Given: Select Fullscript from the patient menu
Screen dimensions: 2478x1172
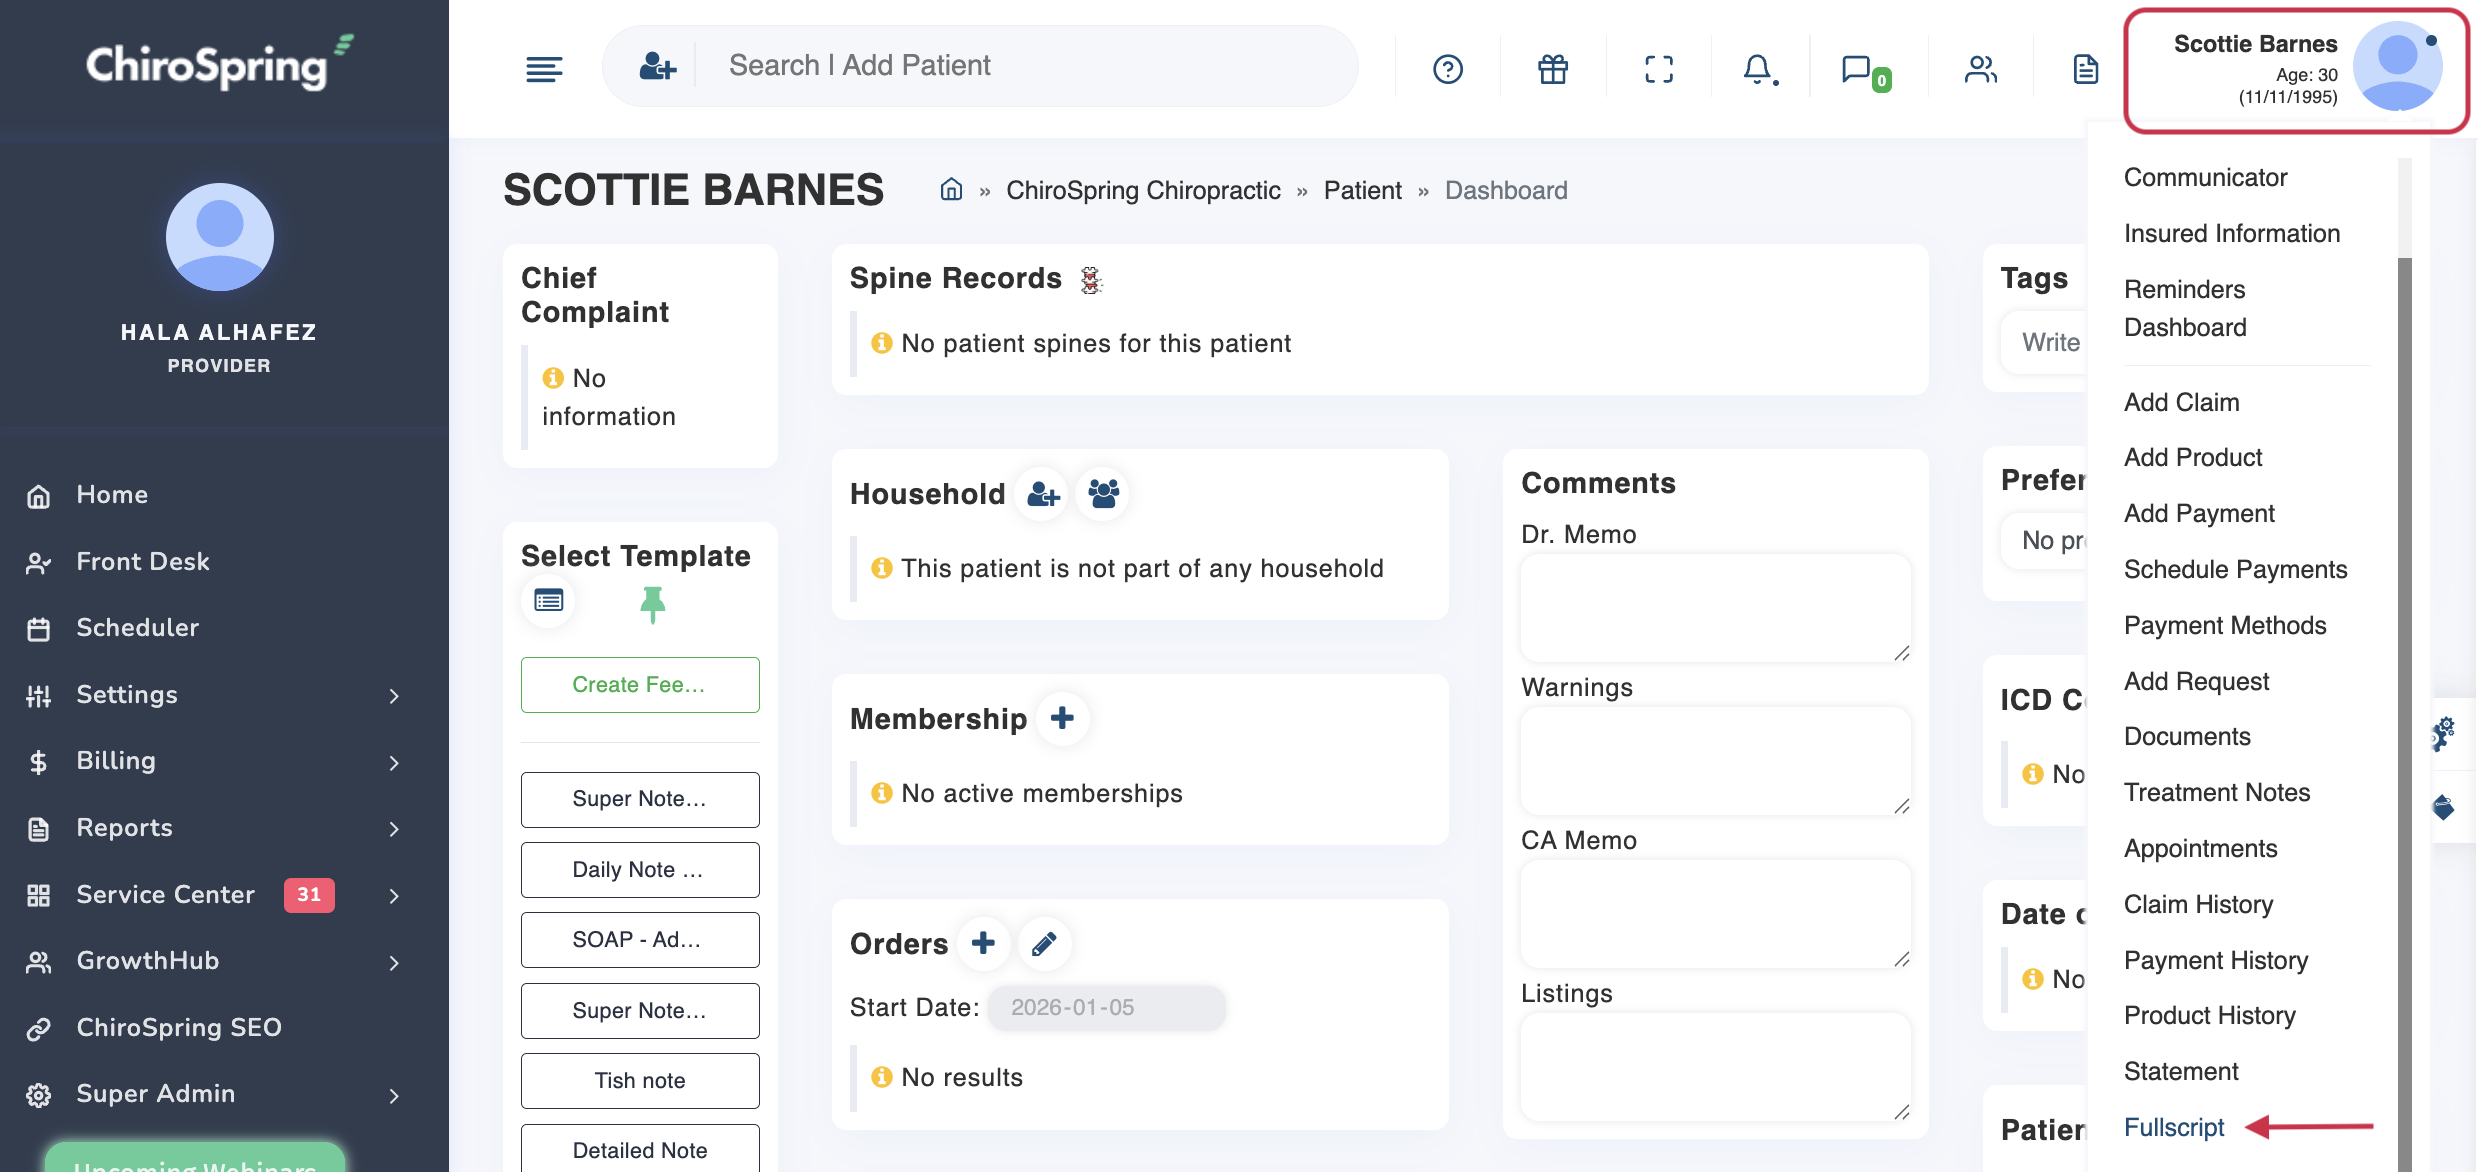Looking at the screenshot, I should click(x=2173, y=1127).
